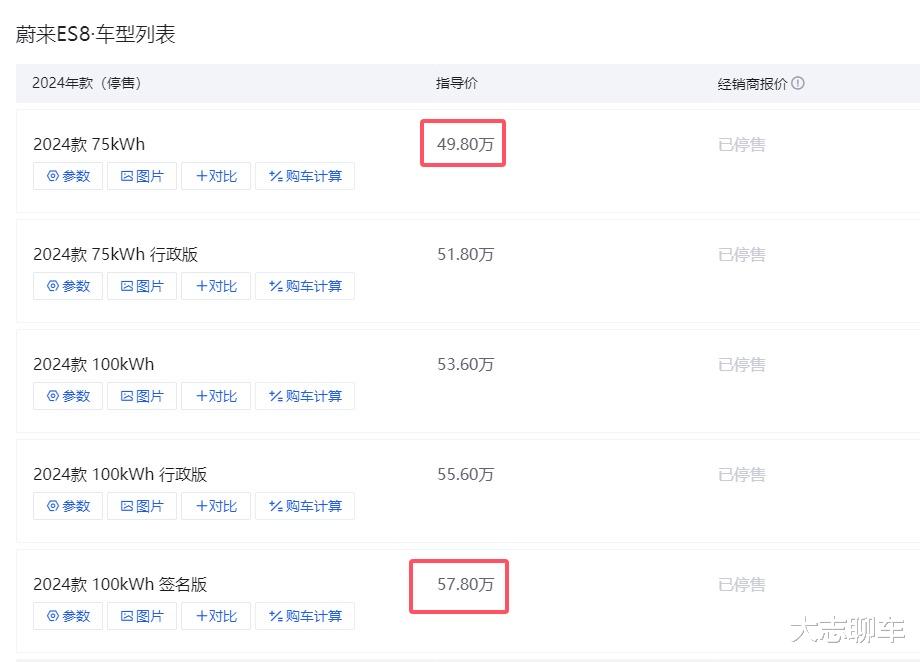Open 参数 for 2024款 75kWh
Screen dimensions: 920x662
[68, 176]
